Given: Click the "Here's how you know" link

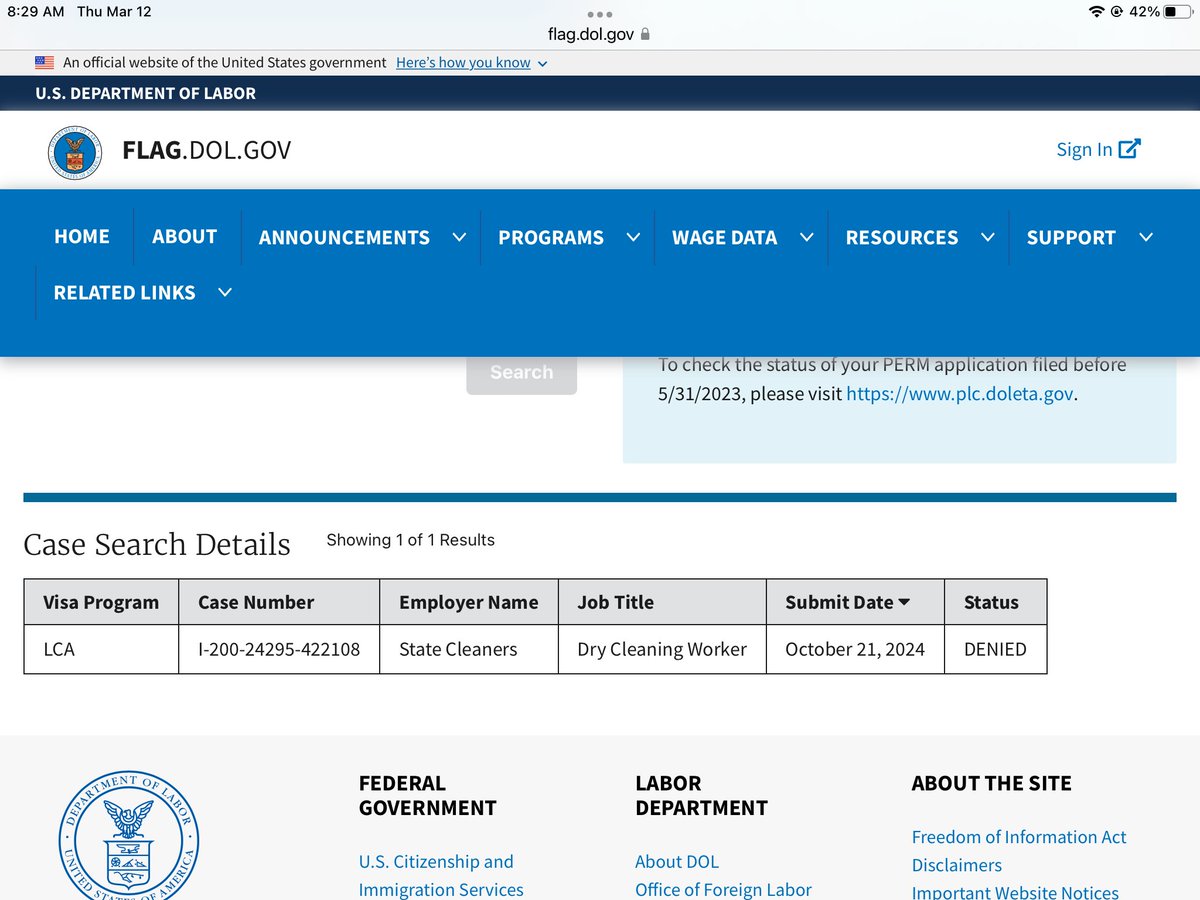Looking at the screenshot, I should [x=463, y=62].
